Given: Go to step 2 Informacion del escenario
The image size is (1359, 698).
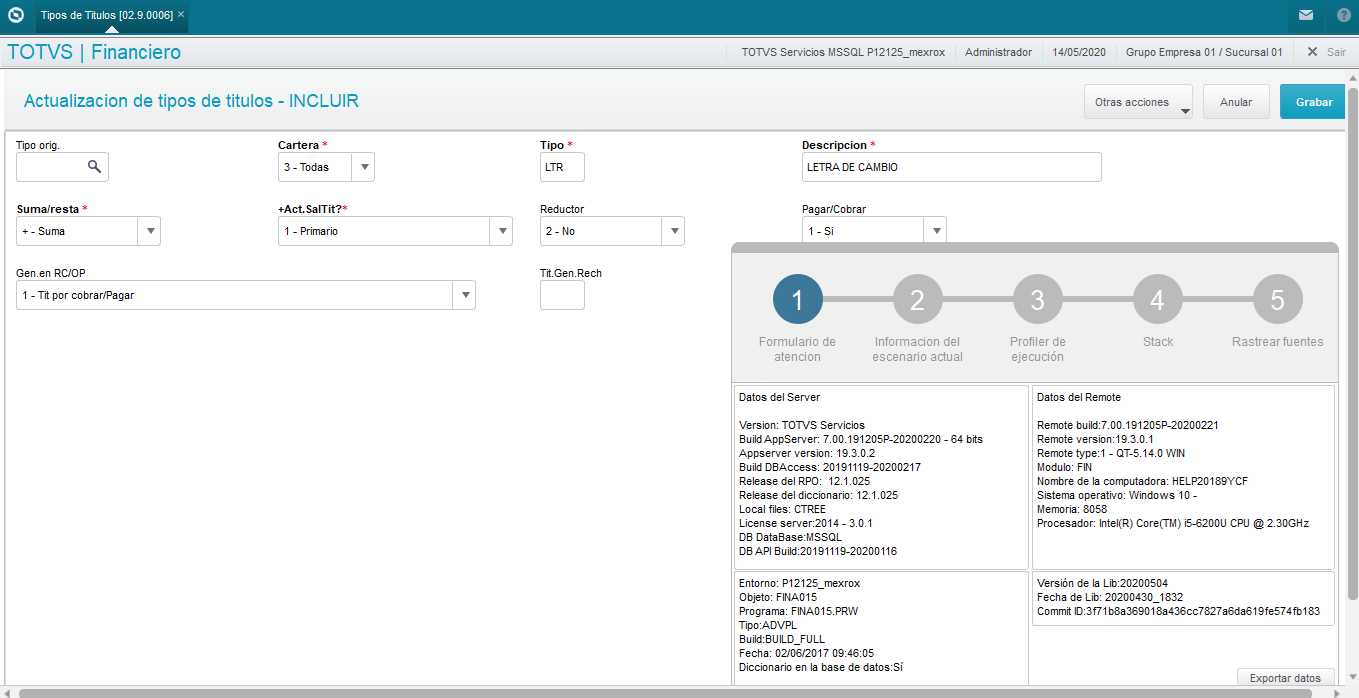Looking at the screenshot, I should pyautogui.click(x=917, y=299).
